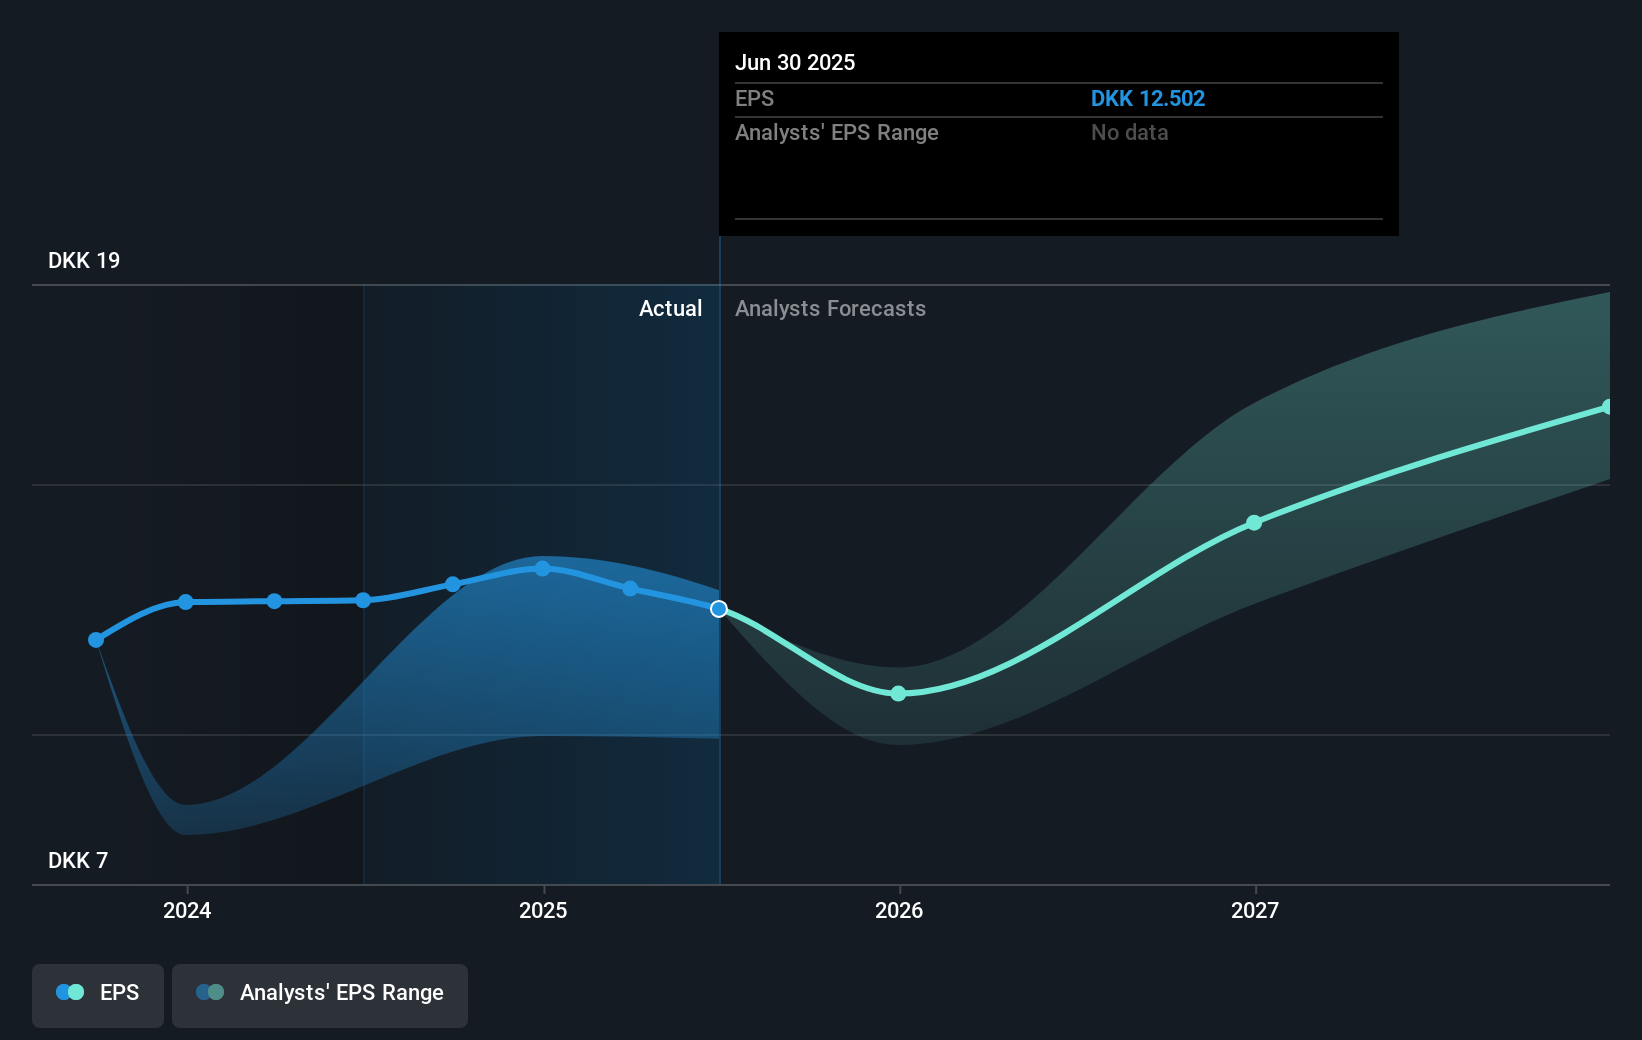
Task: Click the final forecast point at chart edge
Action: click(x=1608, y=404)
